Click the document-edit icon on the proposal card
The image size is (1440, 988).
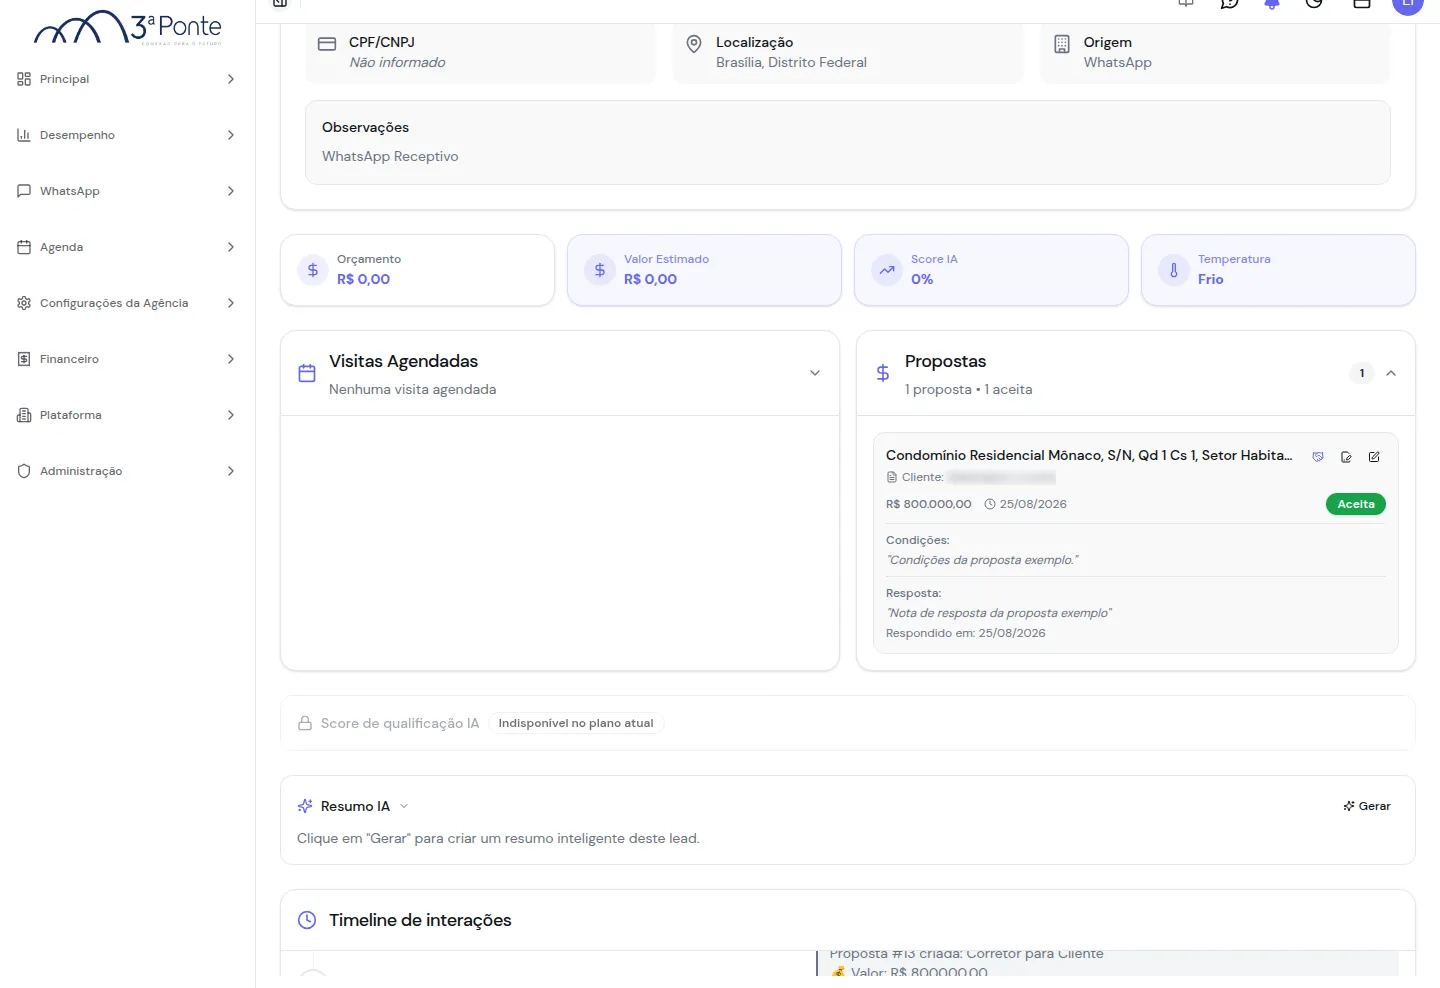coord(1346,456)
